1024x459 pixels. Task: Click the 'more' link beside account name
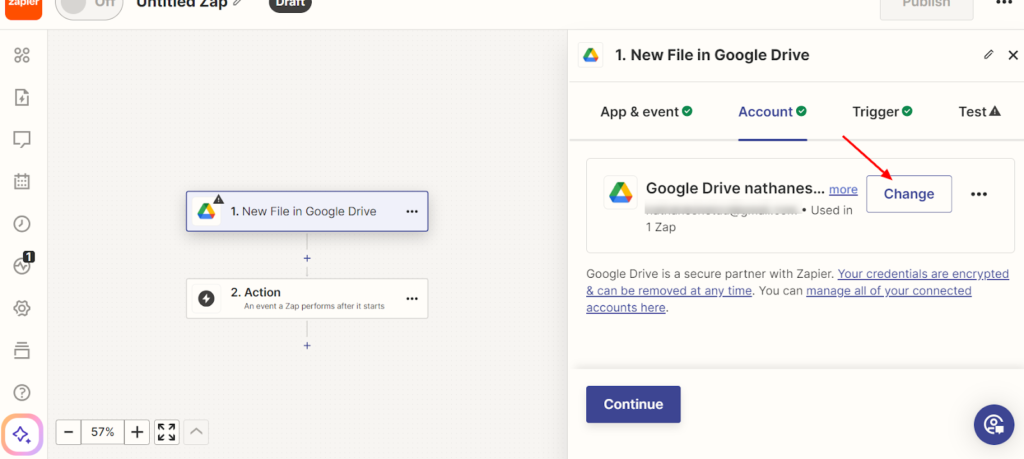[x=843, y=189]
